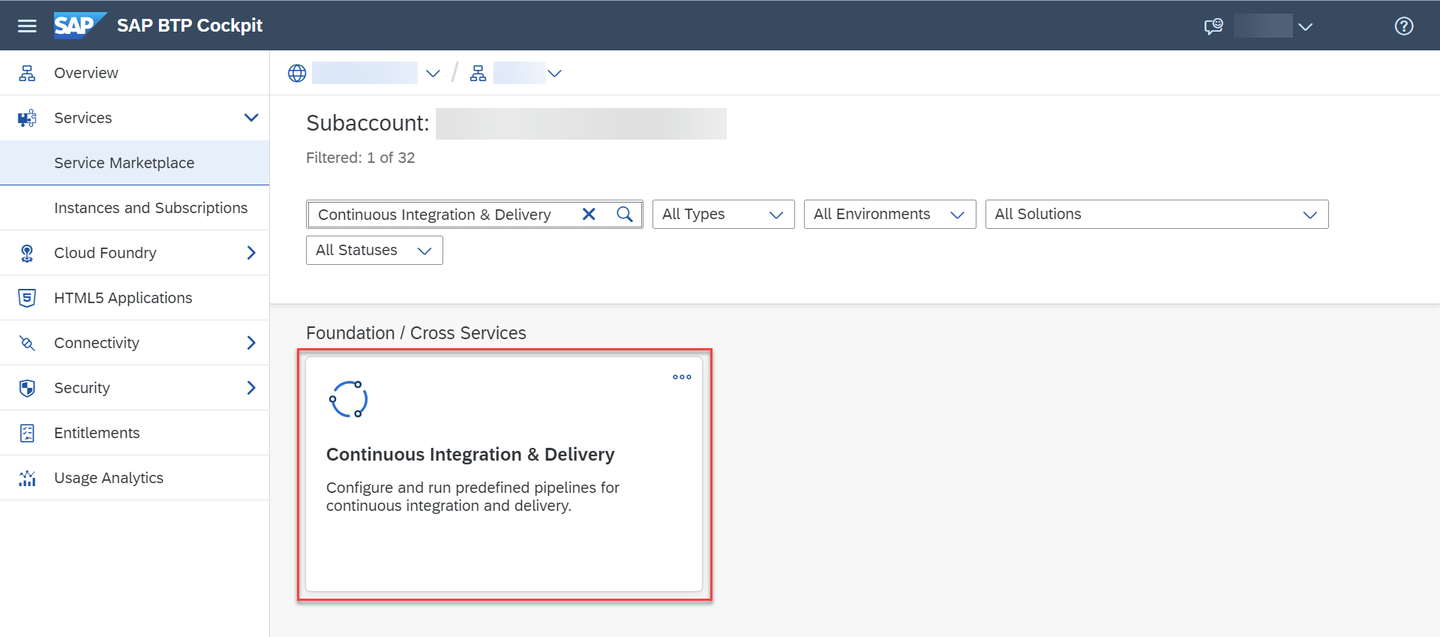Expand the Connectivity section
Screen dimensions: 1440x637
(251, 343)
